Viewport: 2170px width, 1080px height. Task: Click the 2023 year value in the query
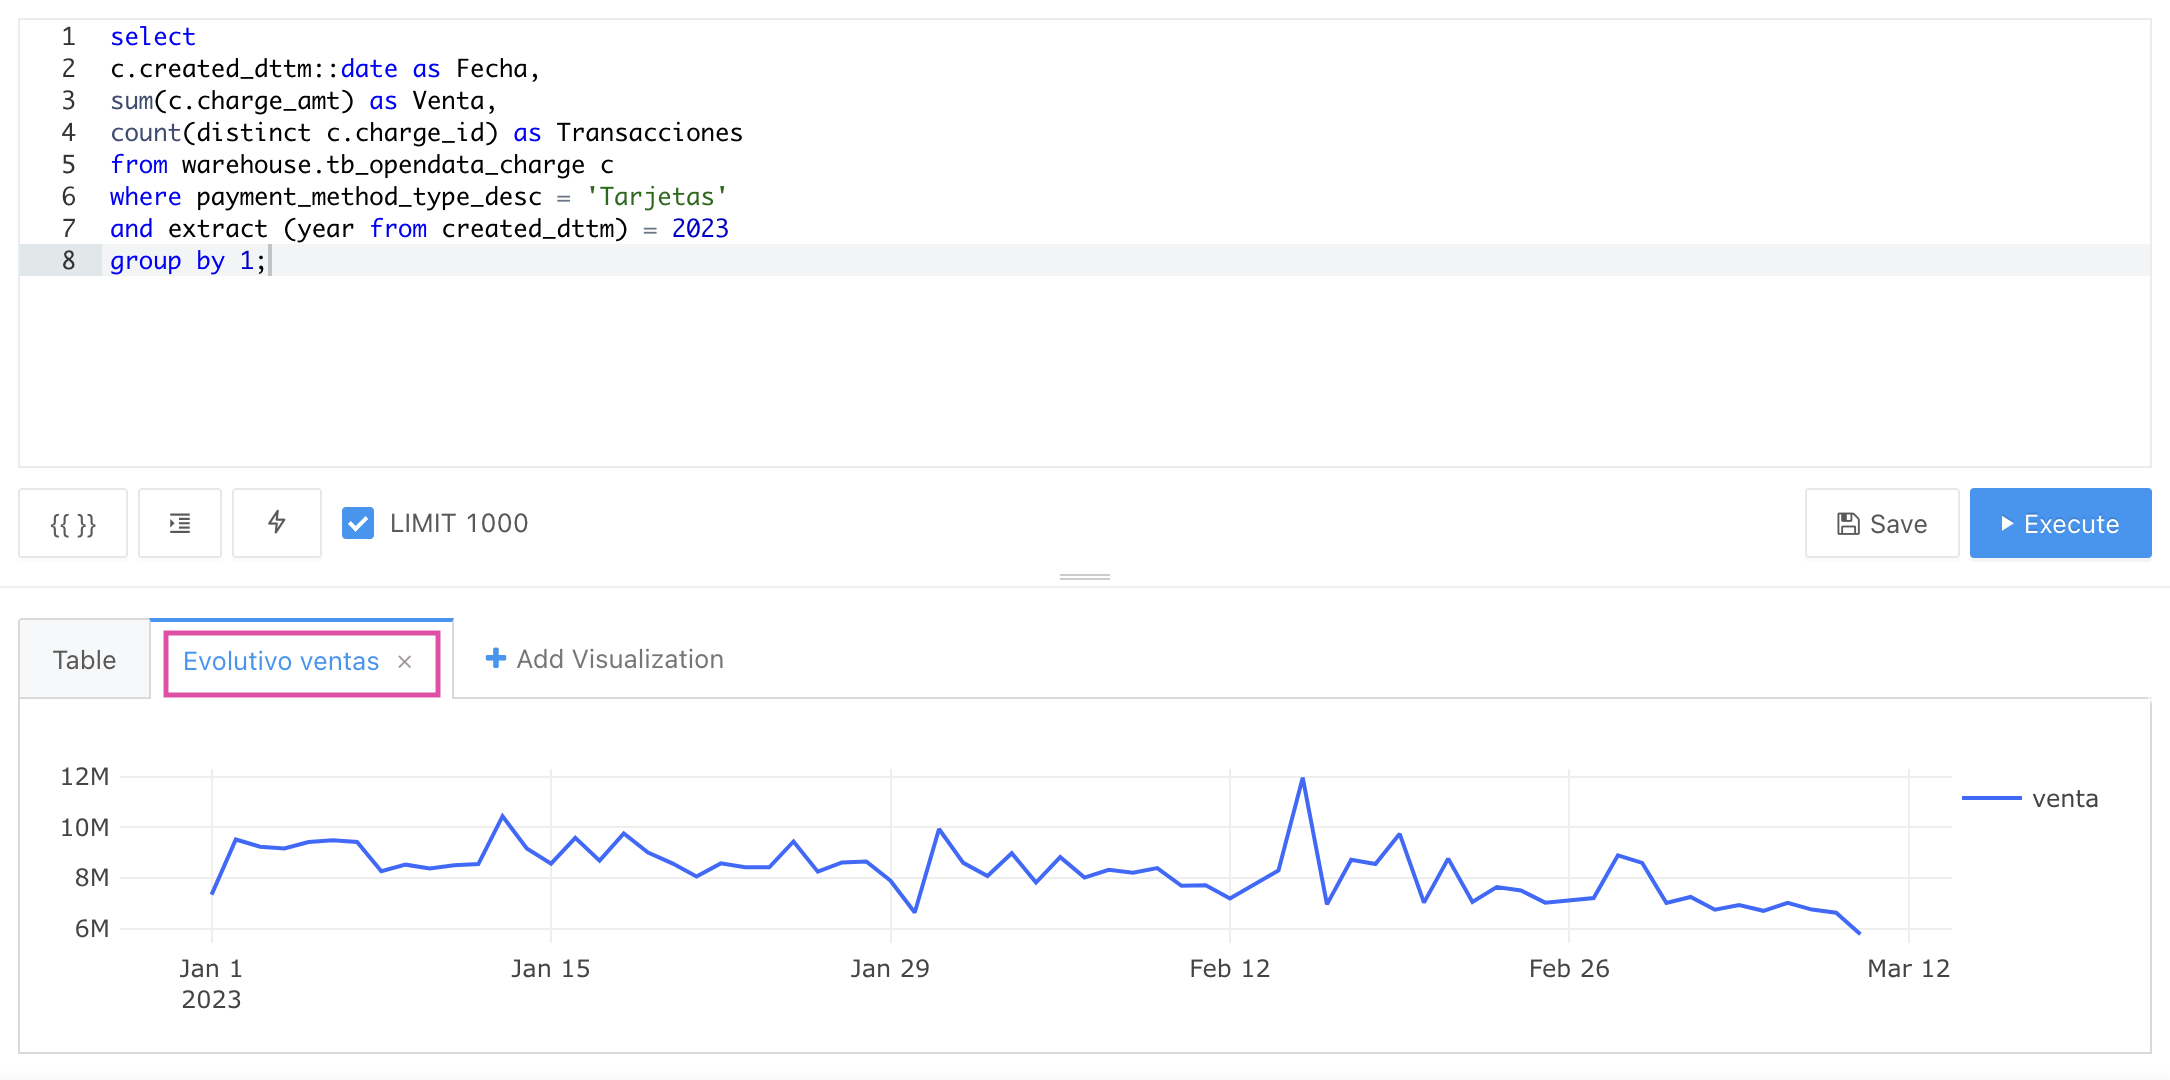(x=700, y=229)
